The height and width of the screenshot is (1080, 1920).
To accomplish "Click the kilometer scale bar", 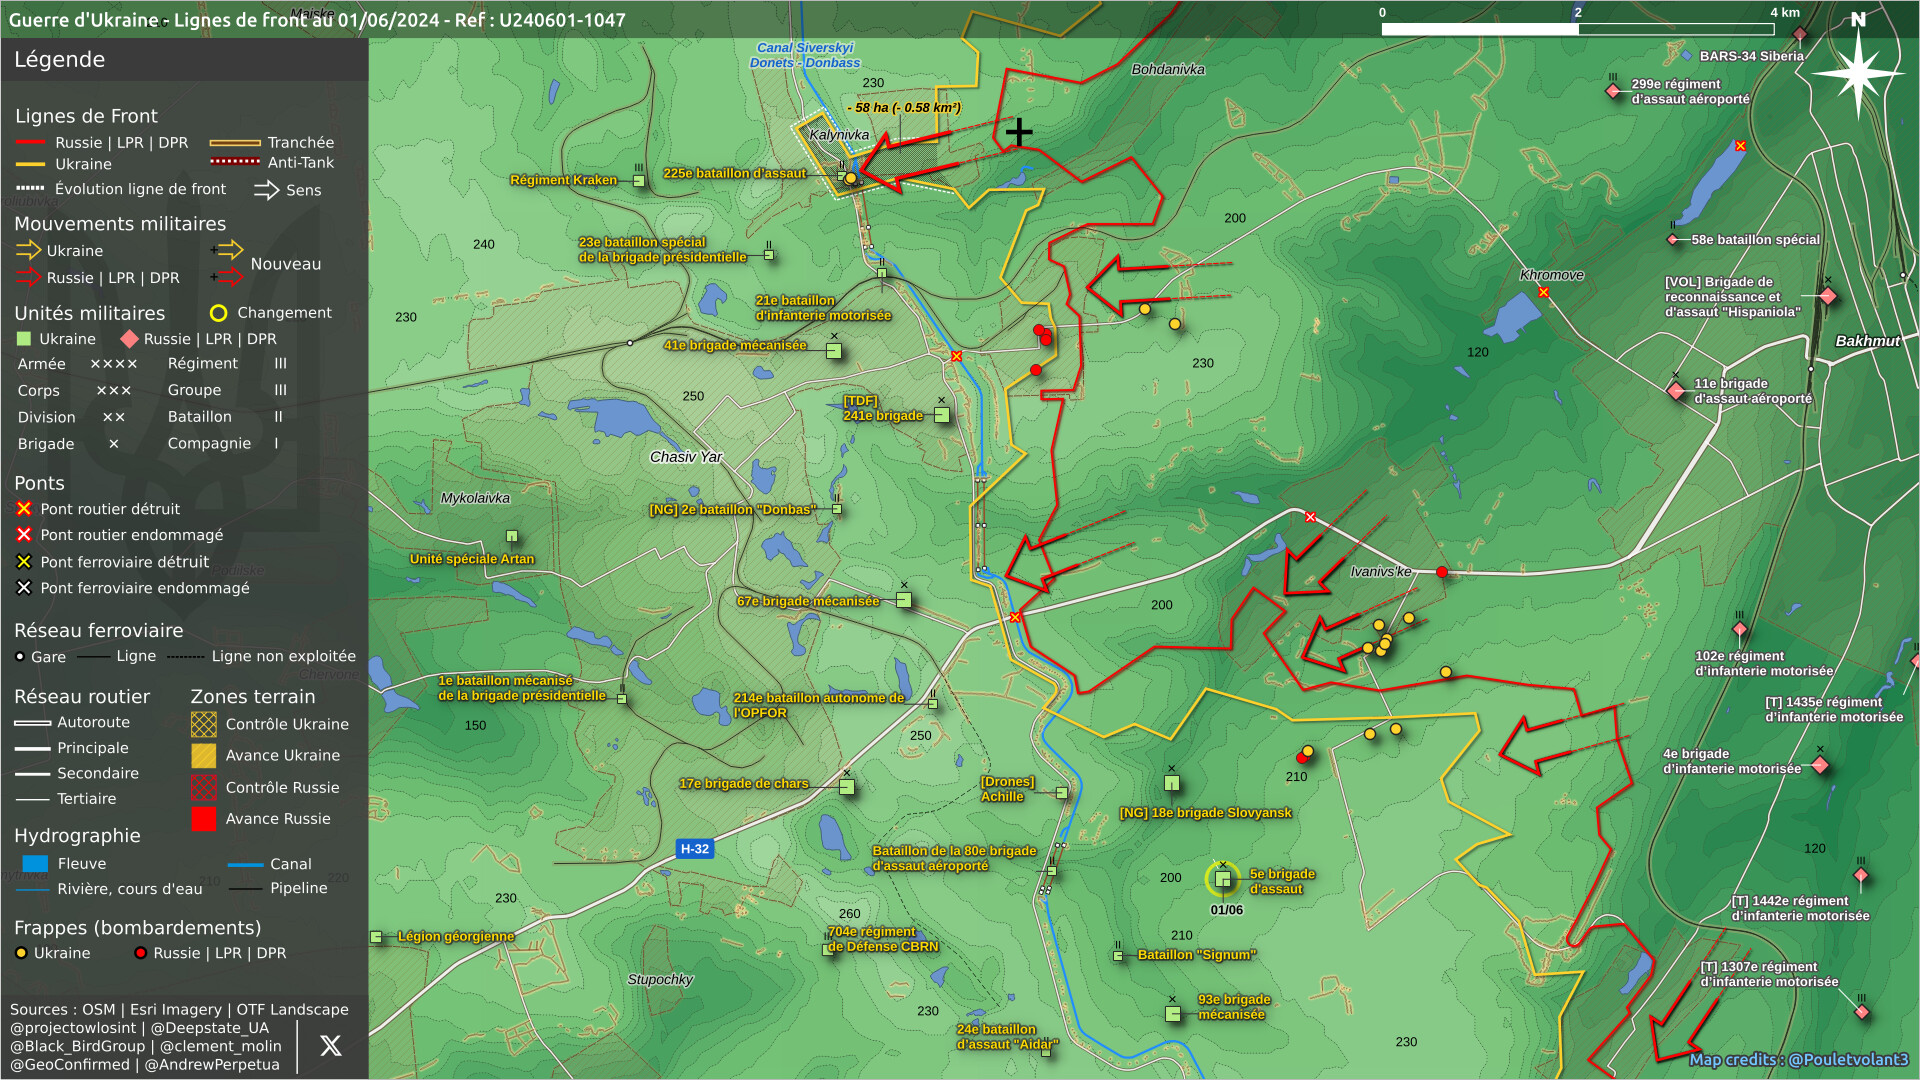I will 1577,29.
